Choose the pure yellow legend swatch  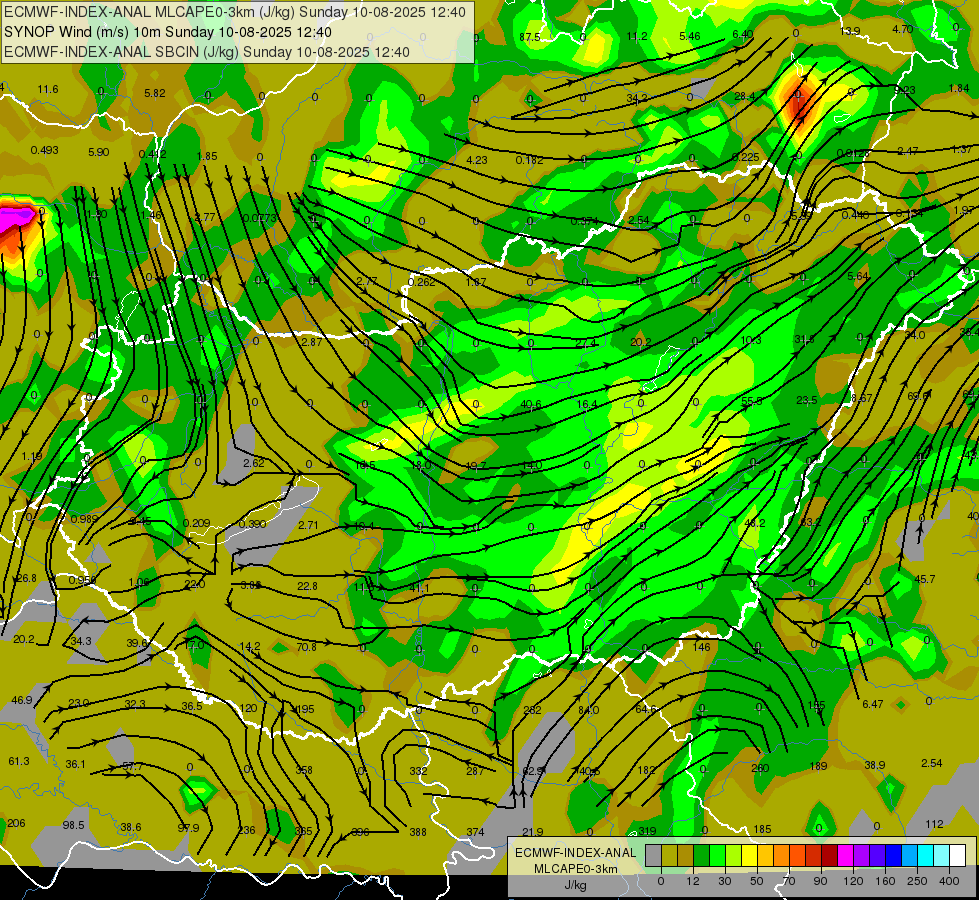(x=750, y=855)
